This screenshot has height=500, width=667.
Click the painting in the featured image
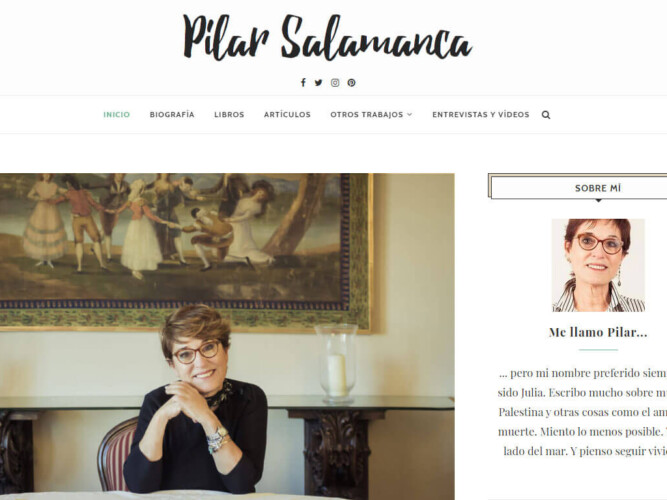pos(185,251)
